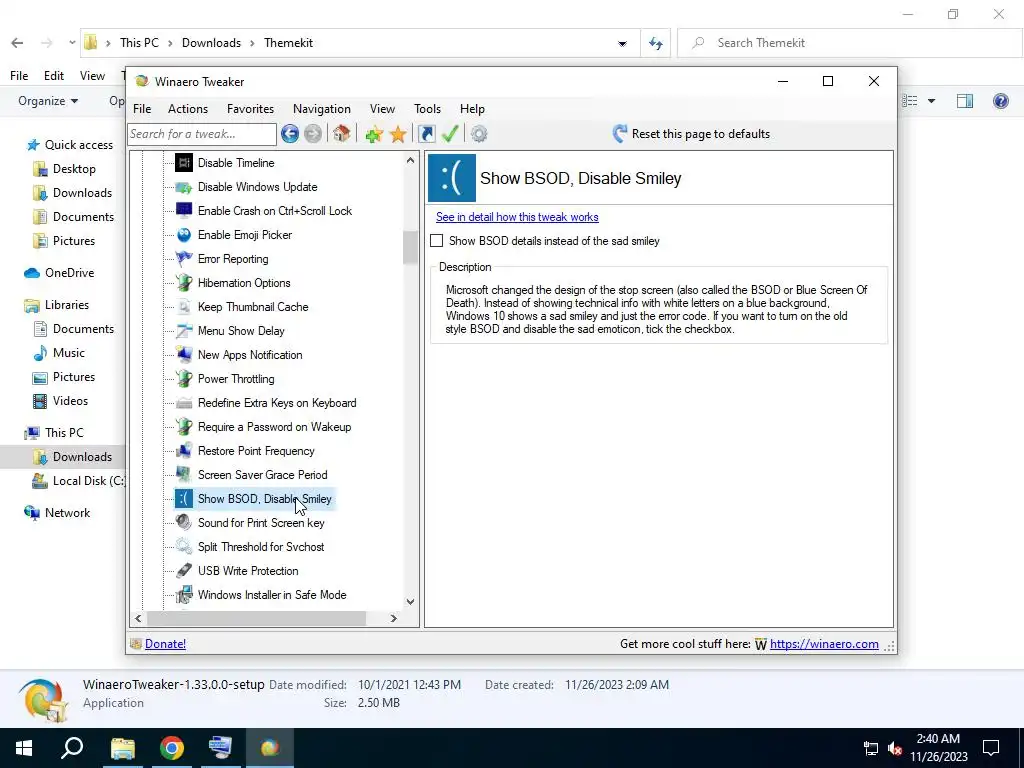This screenshot has width=1024, height=768.
Task: Open the Winaero View menu
Action: tap(382, 109)
